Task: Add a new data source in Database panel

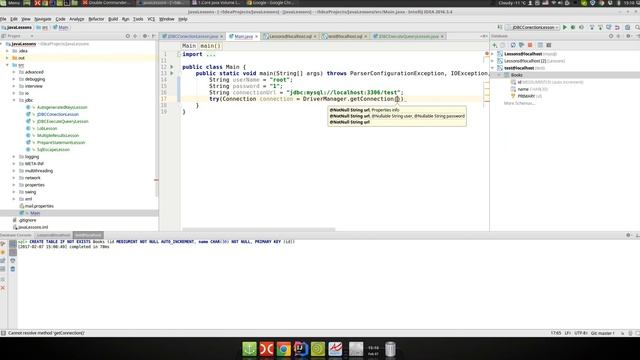Action: 495,45
